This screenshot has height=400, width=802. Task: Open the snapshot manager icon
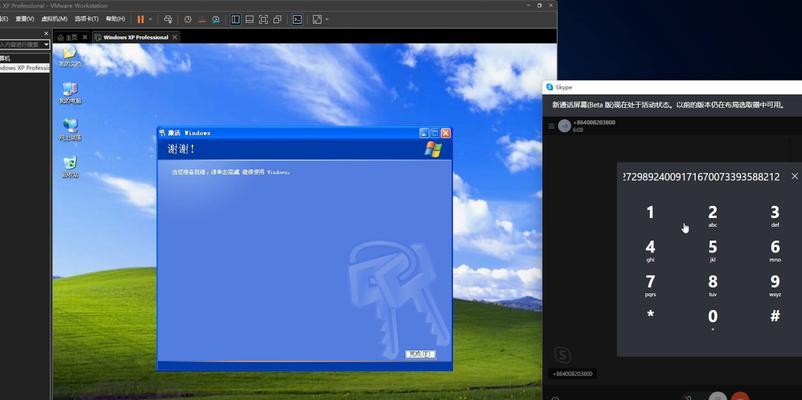216,19
